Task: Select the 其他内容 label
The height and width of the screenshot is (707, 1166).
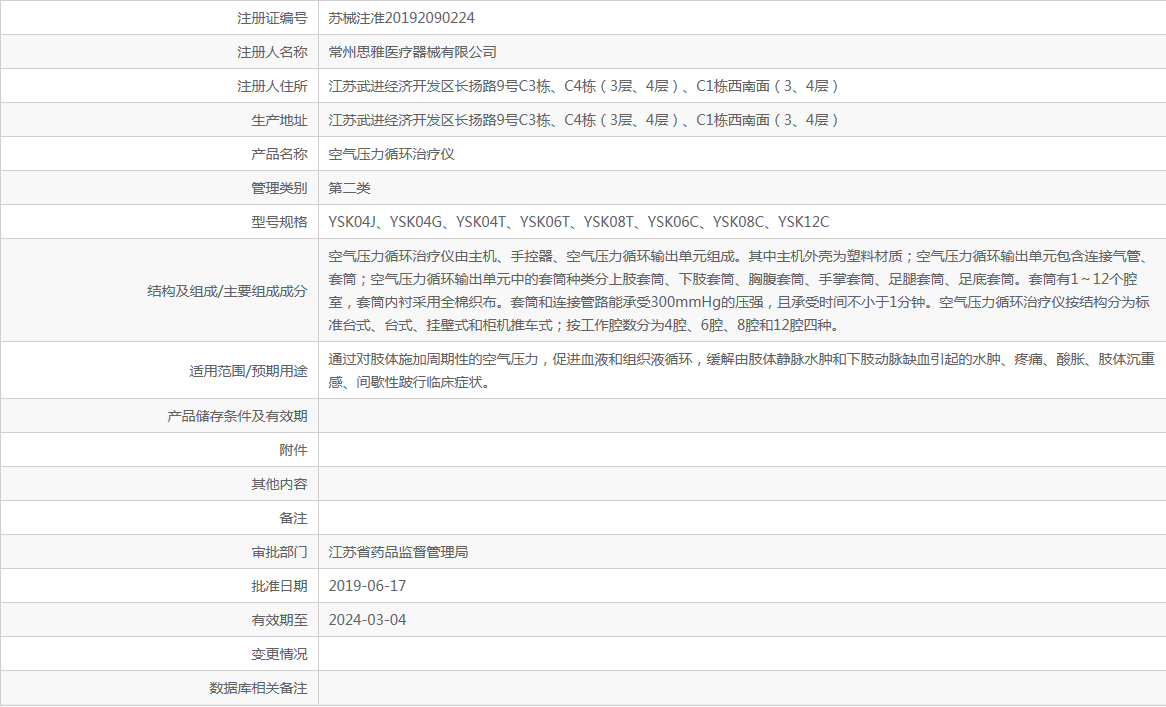Action: (x=279, y=484)
